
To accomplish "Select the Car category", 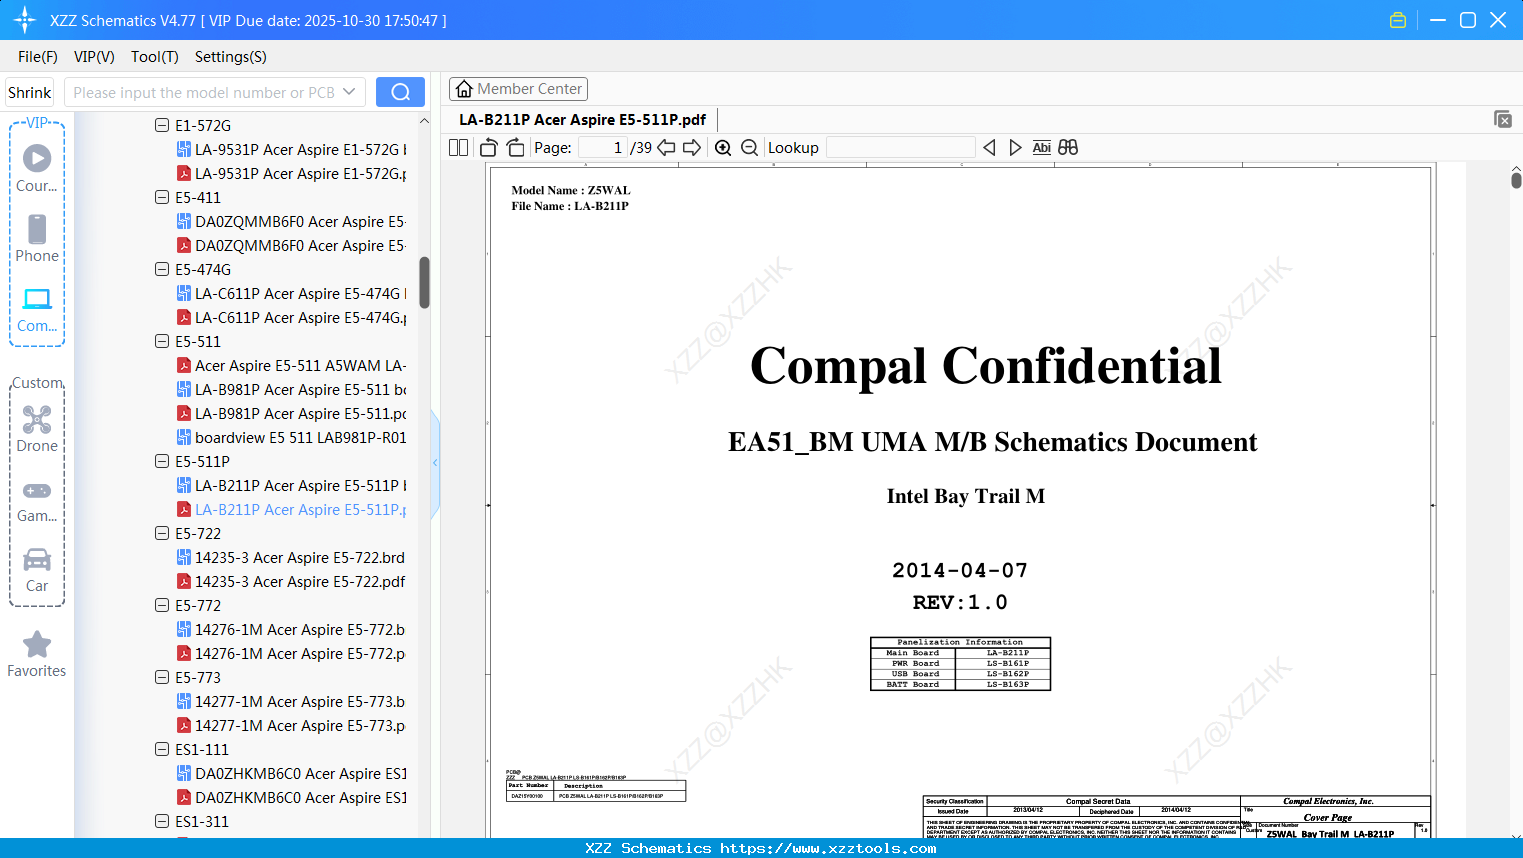I will click(x=37, y=569).
